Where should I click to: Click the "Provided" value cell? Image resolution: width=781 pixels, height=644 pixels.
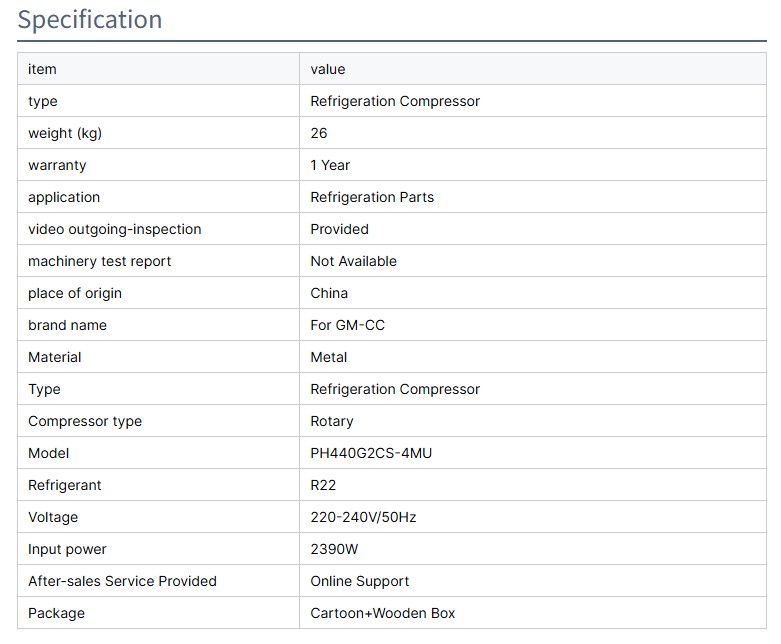click(x=340, y=229)
